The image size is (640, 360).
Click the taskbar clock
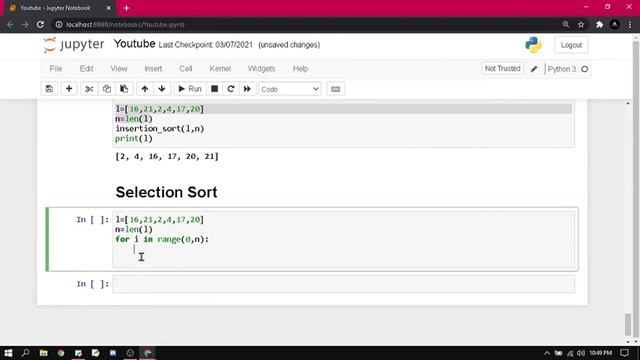600,353
